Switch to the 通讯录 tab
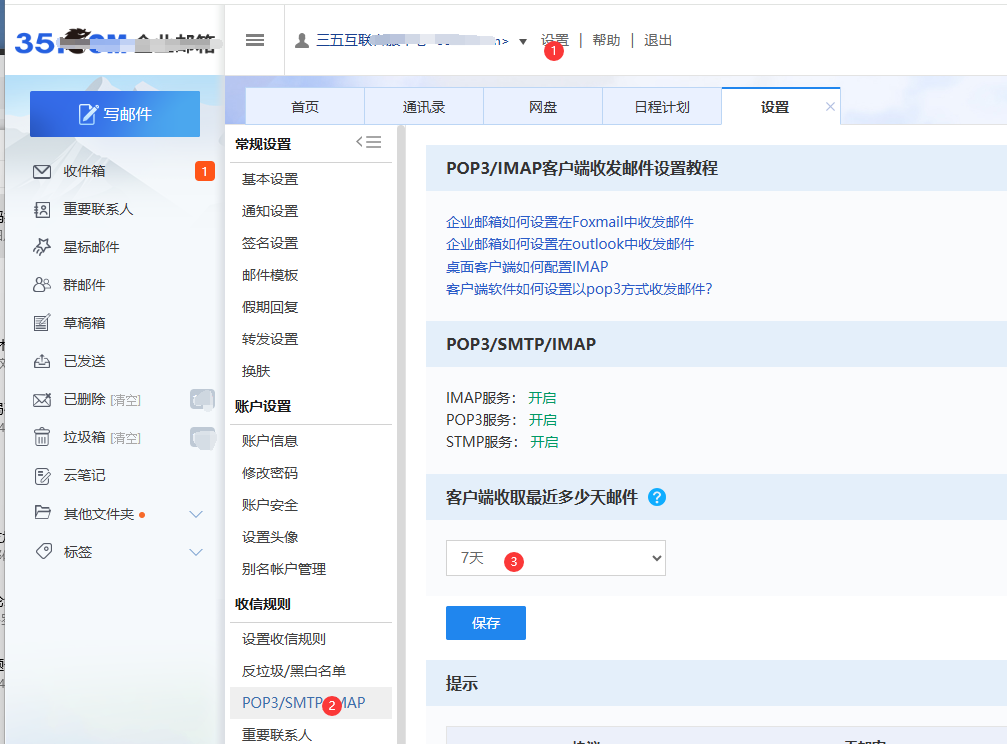The height and width of the screenshot is (744, 1007). click(424, 107)
